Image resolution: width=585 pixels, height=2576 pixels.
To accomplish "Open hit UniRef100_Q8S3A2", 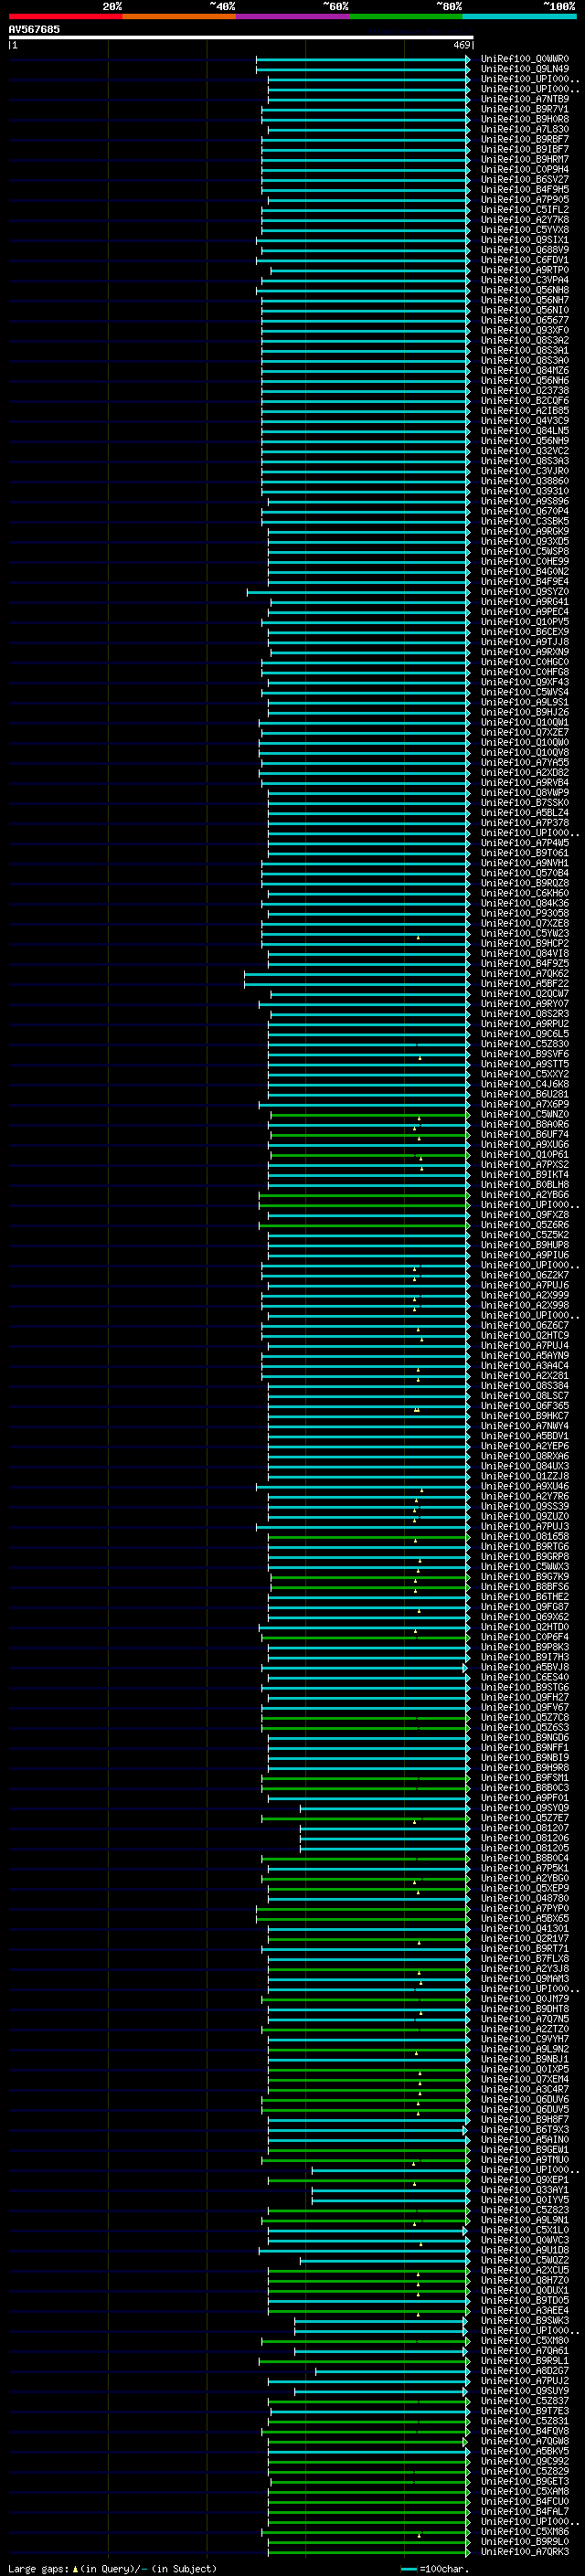I will point(524,340).
